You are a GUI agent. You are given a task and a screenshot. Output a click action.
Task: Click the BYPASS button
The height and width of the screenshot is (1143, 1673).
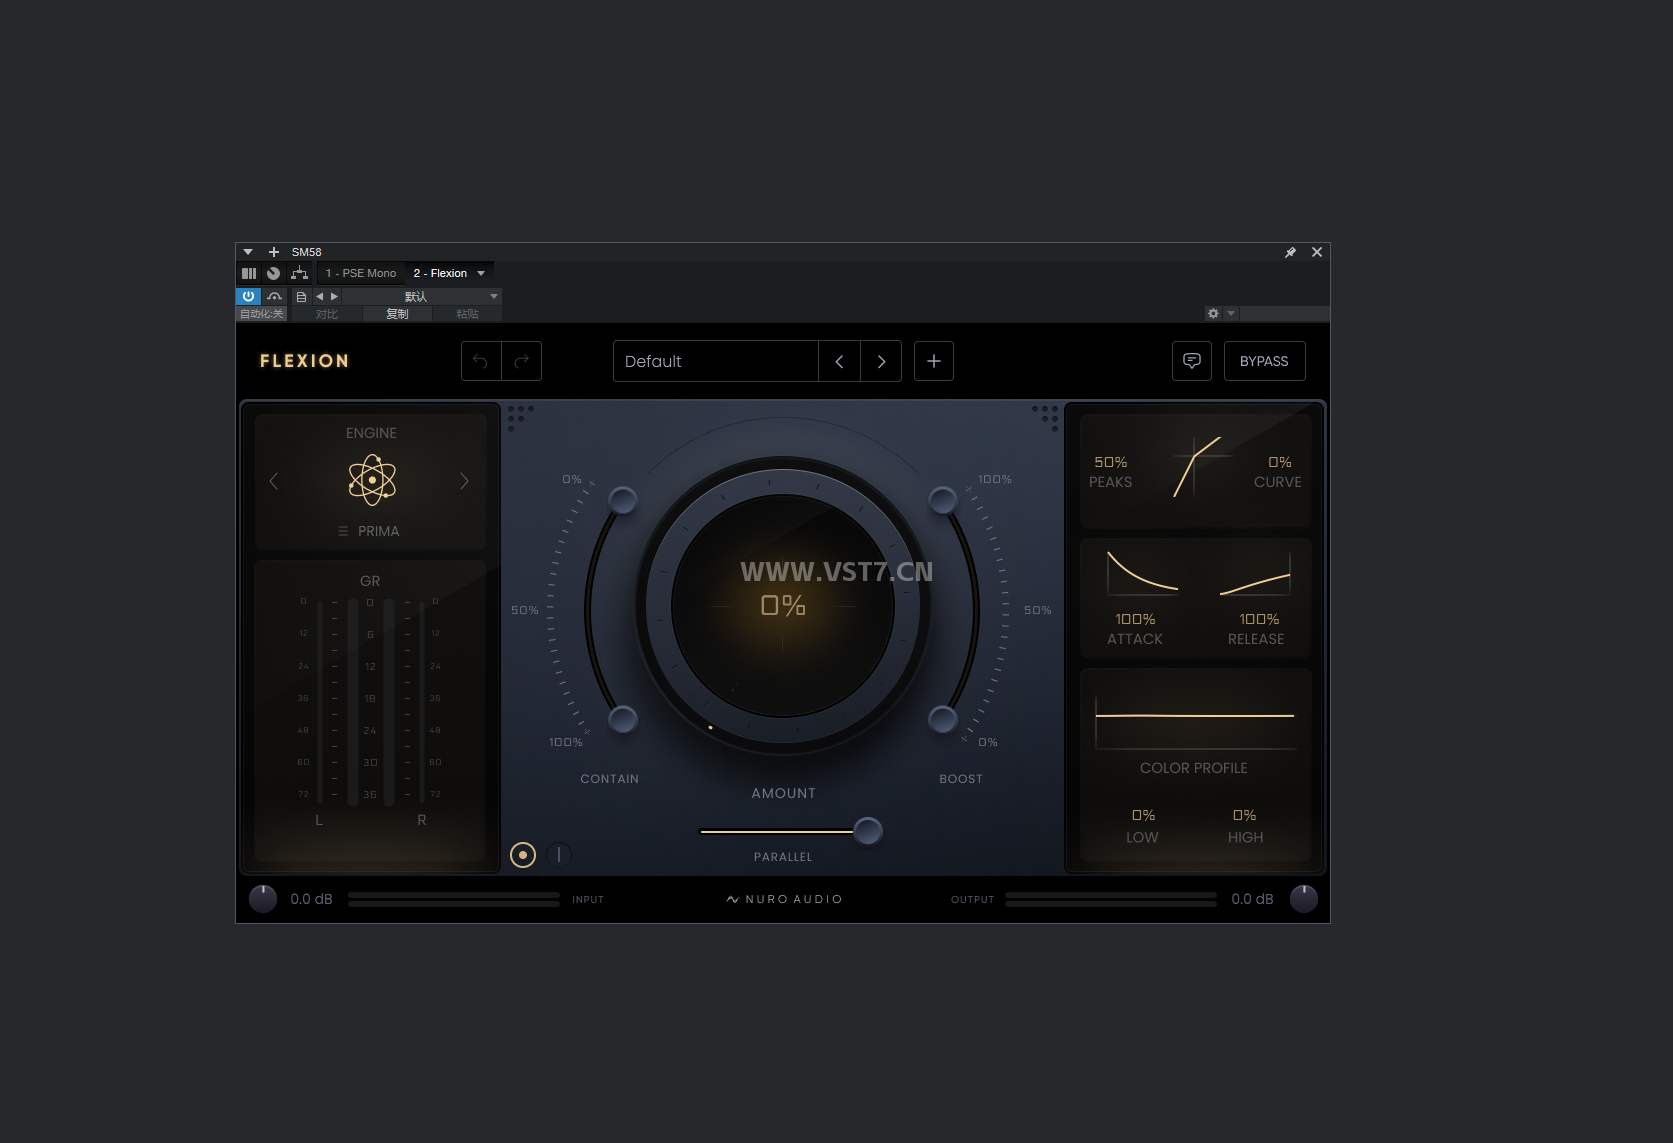(x=1264, y=361)
